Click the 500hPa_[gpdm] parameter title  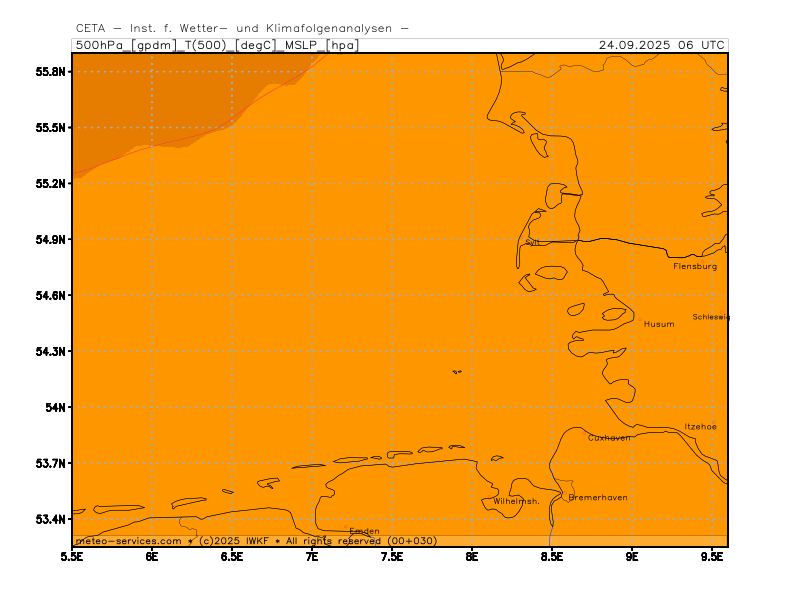point(126,45)
